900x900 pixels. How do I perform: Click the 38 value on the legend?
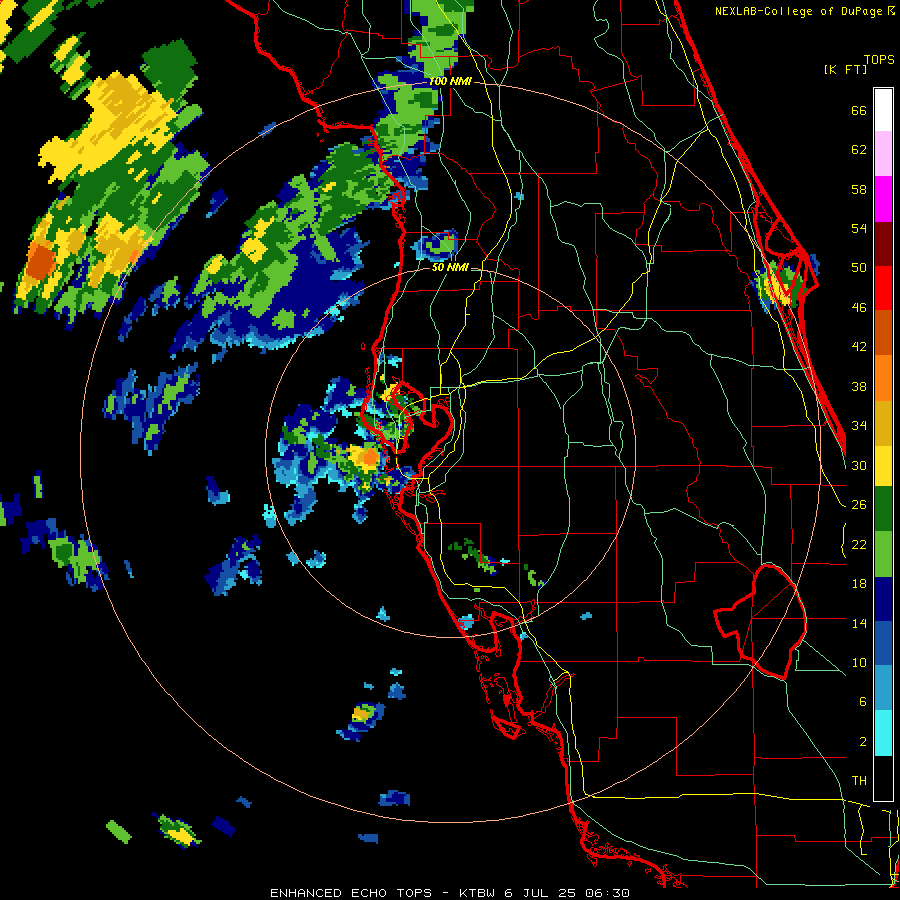coord(859,386)
